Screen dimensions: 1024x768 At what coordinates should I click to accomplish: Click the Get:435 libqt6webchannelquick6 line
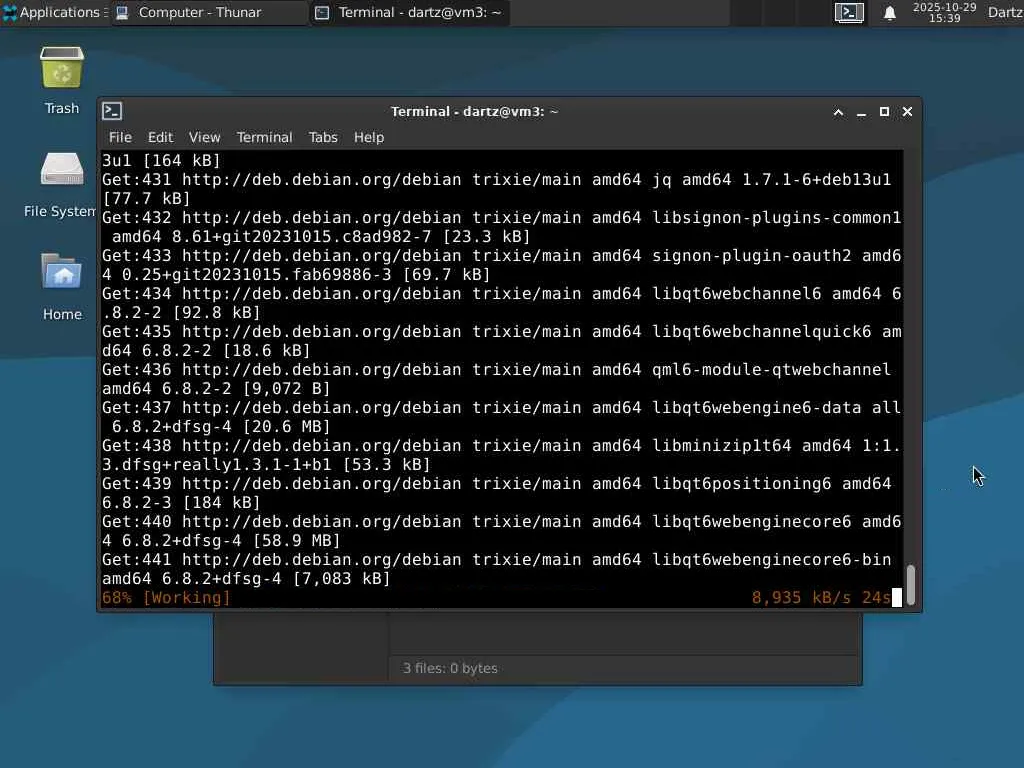[x=502, y=341]
